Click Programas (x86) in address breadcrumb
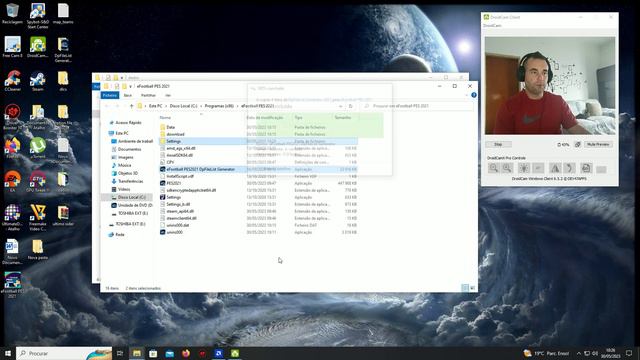Viewport: 640px width, 360px height. (219, 106)
